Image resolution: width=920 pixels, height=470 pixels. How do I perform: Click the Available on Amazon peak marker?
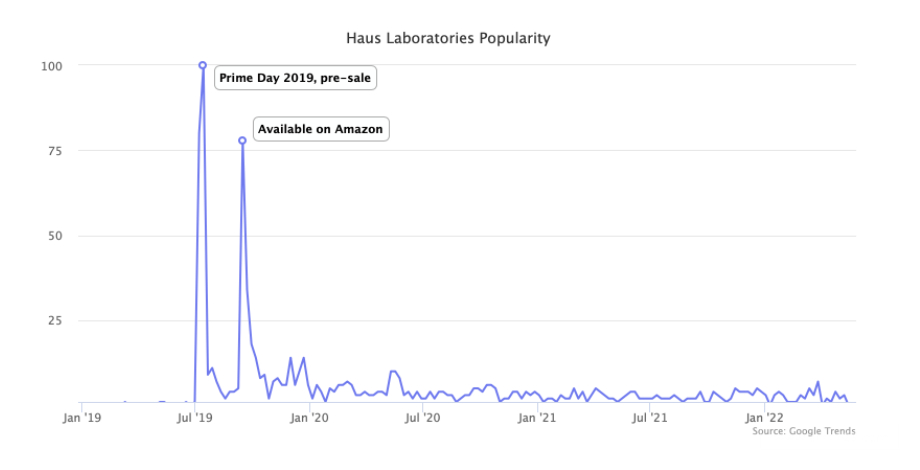242,140
